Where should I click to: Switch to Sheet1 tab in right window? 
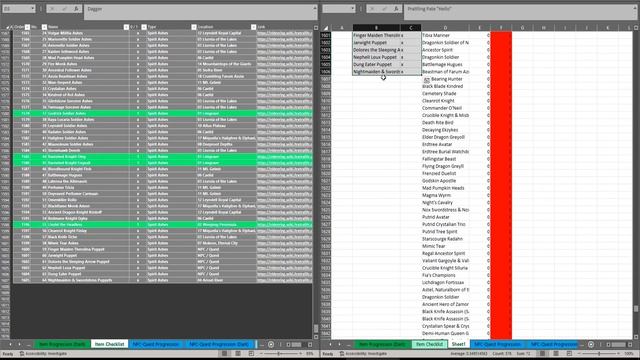pyautogui.click(x=458, y=344)
